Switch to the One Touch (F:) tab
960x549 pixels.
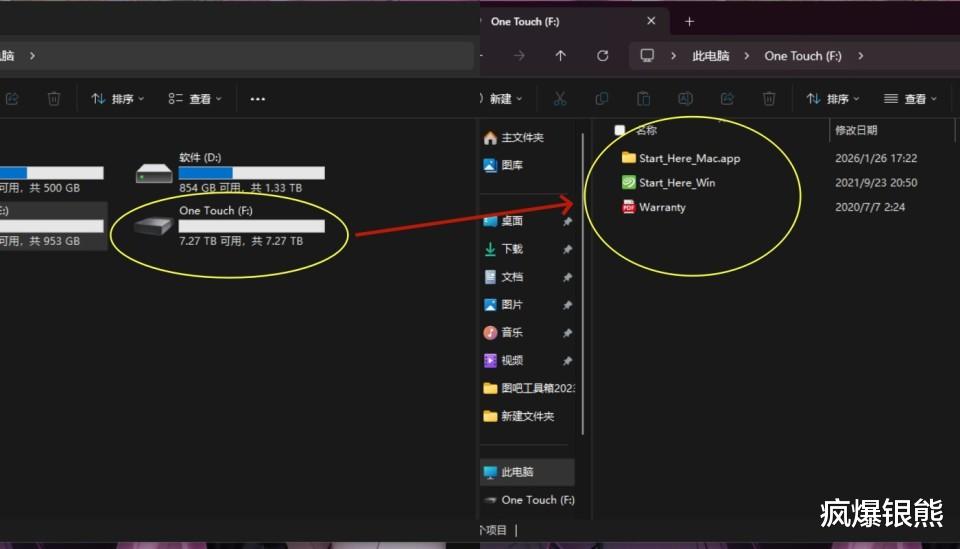point(525,21)
